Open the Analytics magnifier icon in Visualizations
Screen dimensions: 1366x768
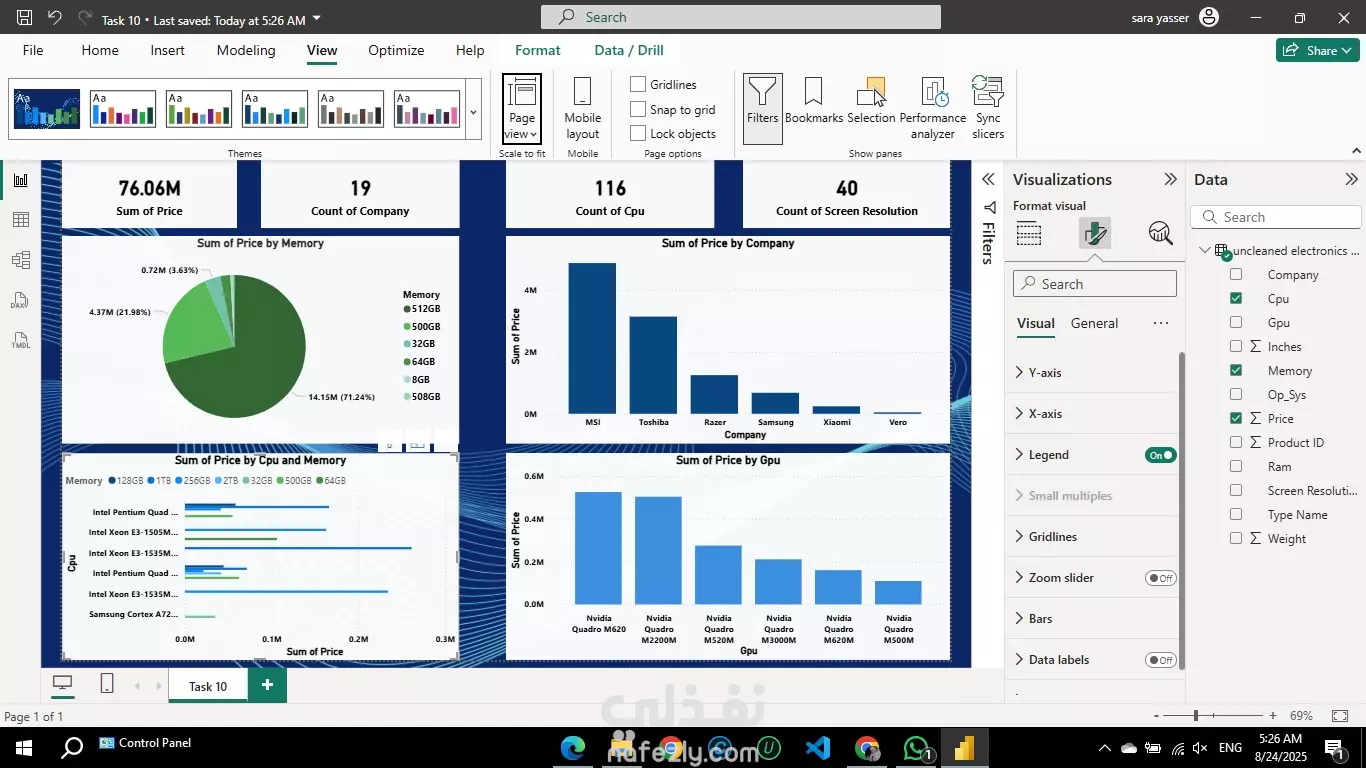(1160, 234)
